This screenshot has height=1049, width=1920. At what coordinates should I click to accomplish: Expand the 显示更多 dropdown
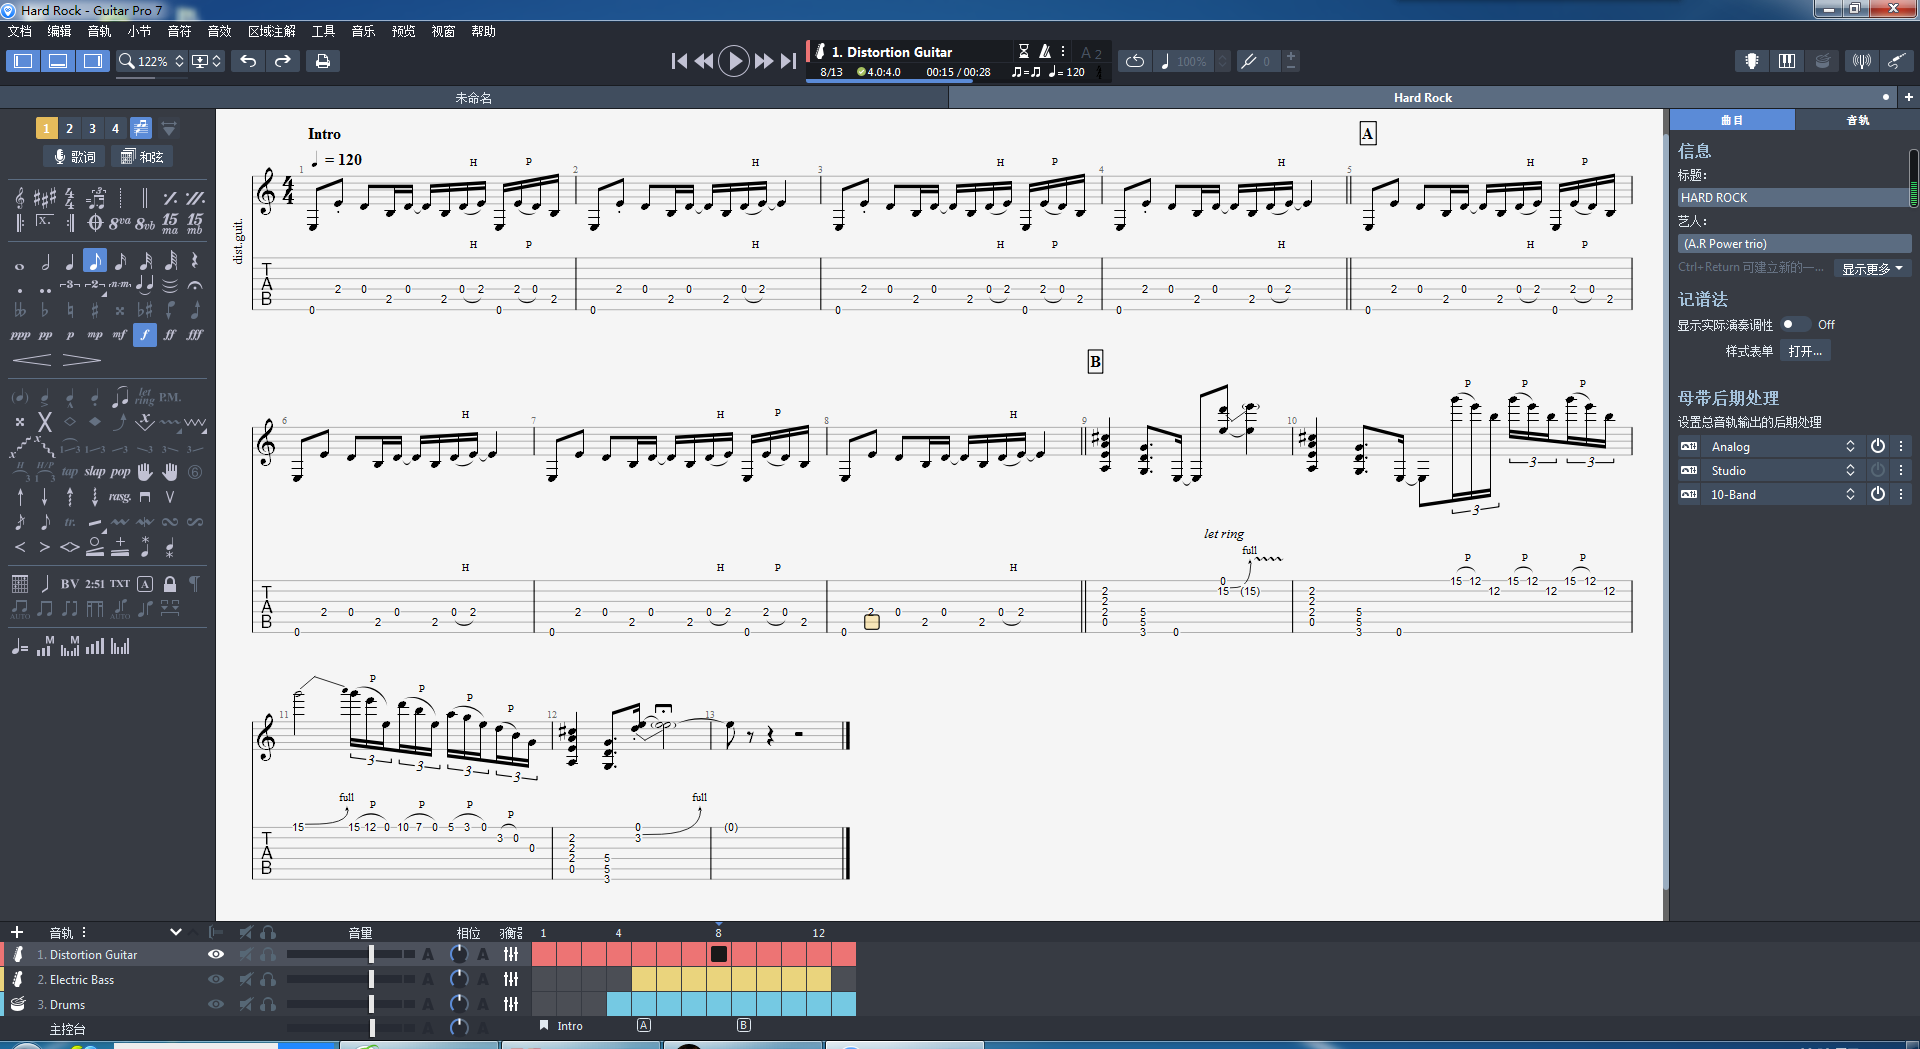coord(1872,268)
